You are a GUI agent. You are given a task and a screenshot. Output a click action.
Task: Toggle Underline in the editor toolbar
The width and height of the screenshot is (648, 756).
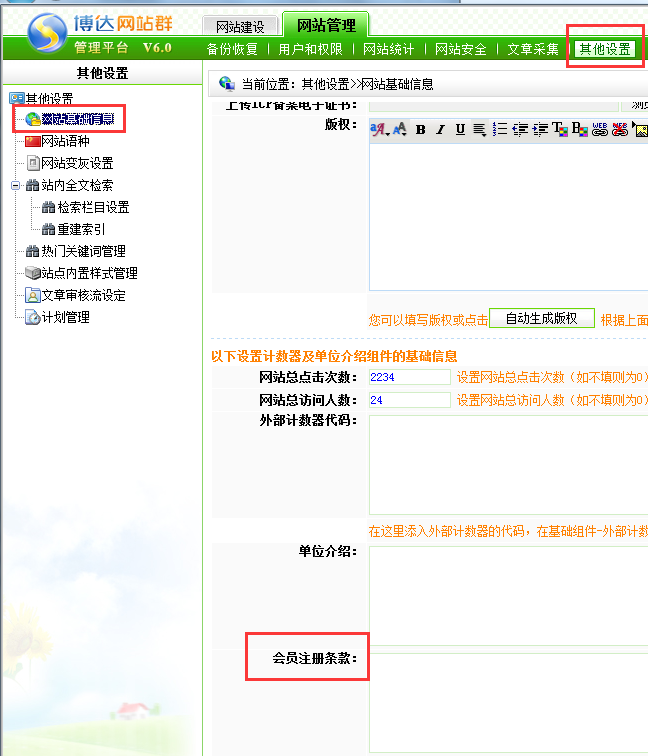tap(460, 129)
